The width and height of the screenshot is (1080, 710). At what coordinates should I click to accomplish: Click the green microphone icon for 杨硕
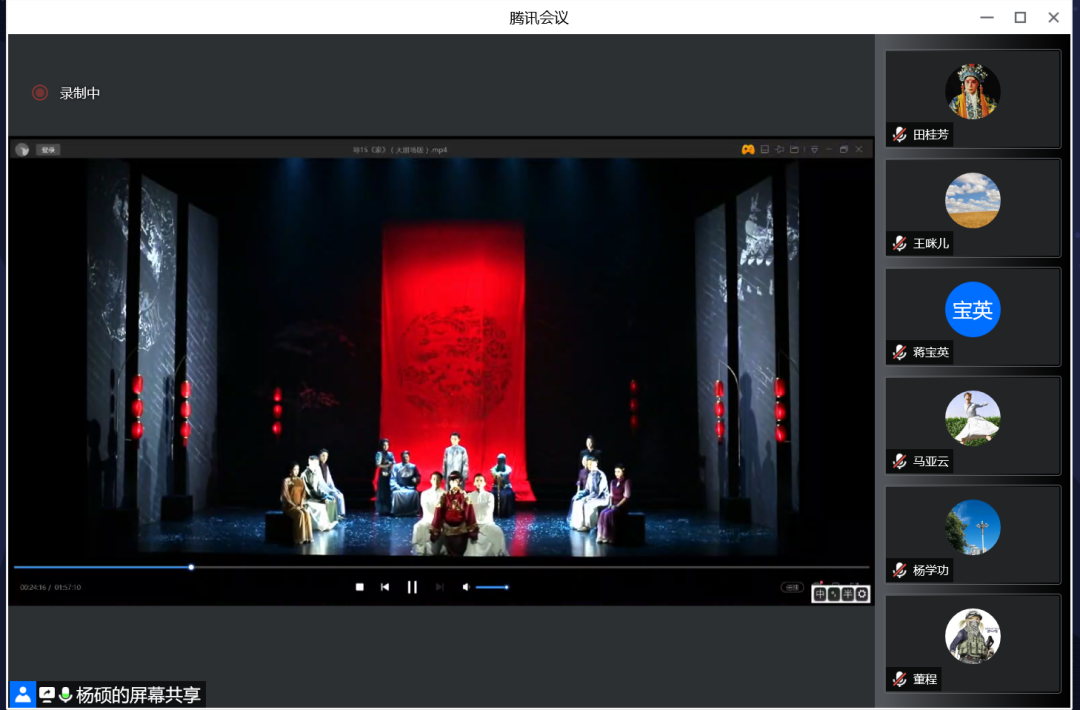[65, 694]
